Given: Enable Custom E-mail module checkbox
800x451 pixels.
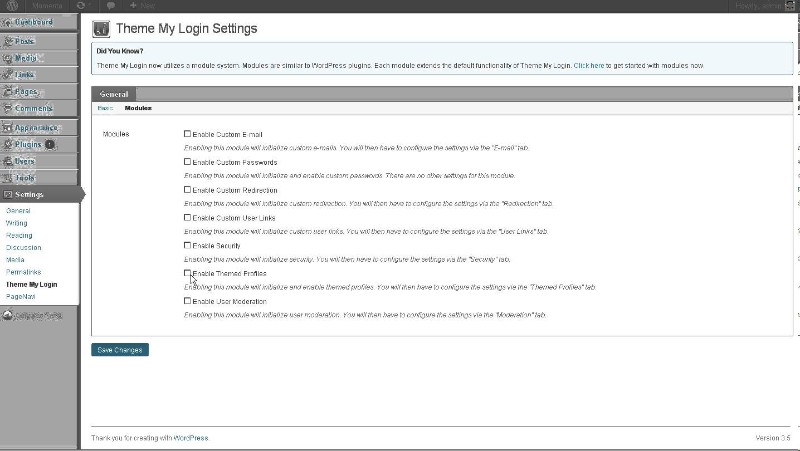Looking at the screenshot, I should 187,134.
